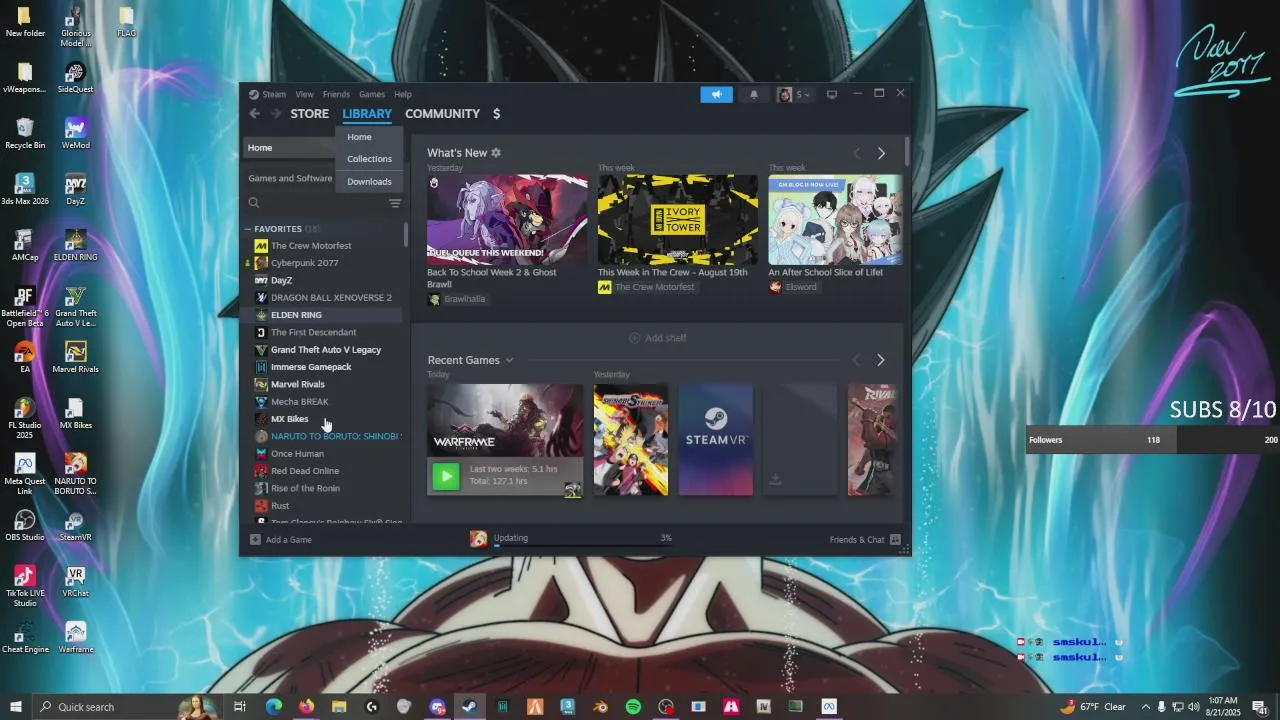Screen dimensions: 1280x720
Task: Click Blender icon in taskbar
Action: click(600, 707)
